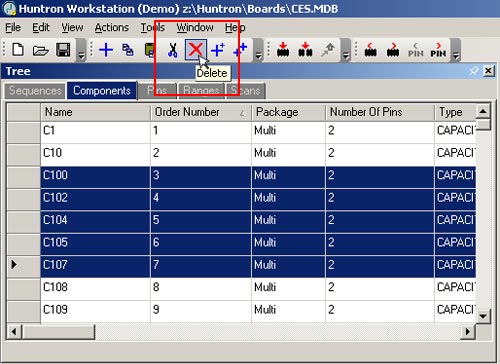500x364 pixels.
Task: Open the Window menu
Action: pyautogui.click(x=195, y=27)
